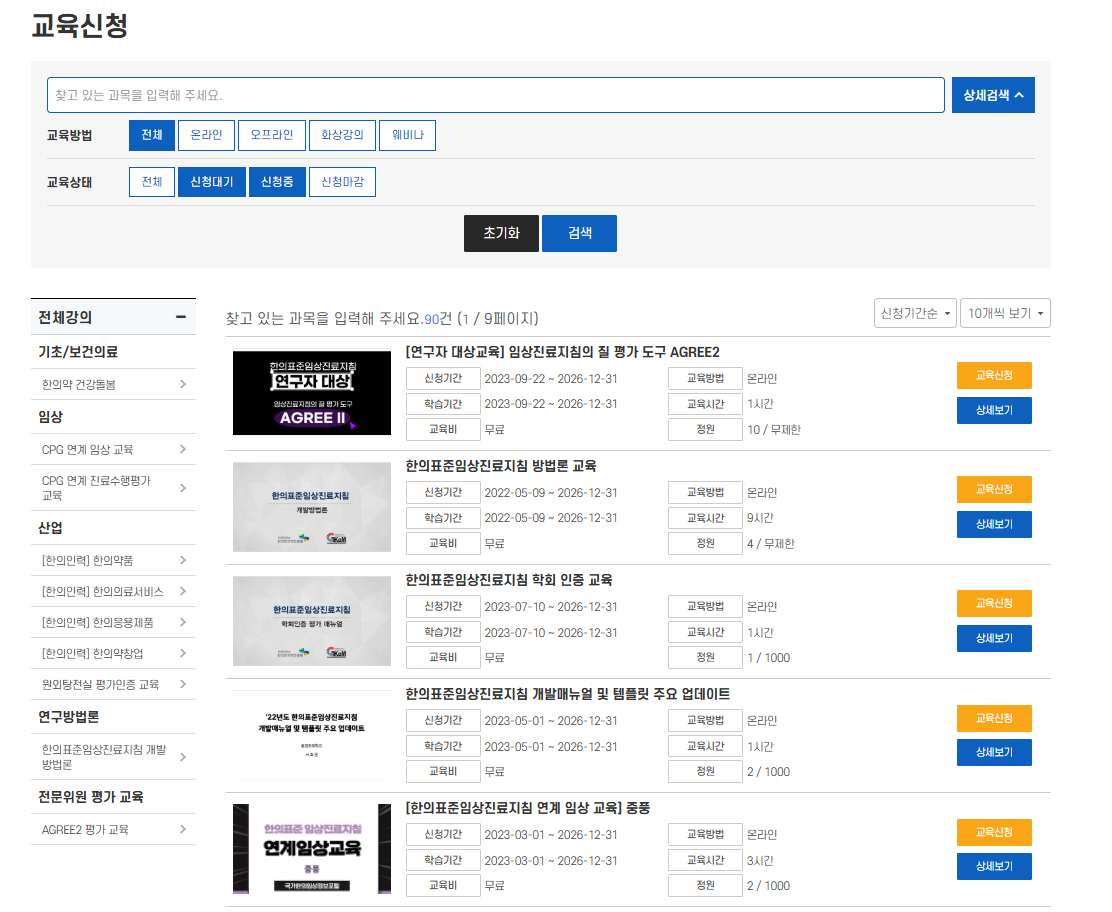Select the 화상강의 filter

[341, 135]
